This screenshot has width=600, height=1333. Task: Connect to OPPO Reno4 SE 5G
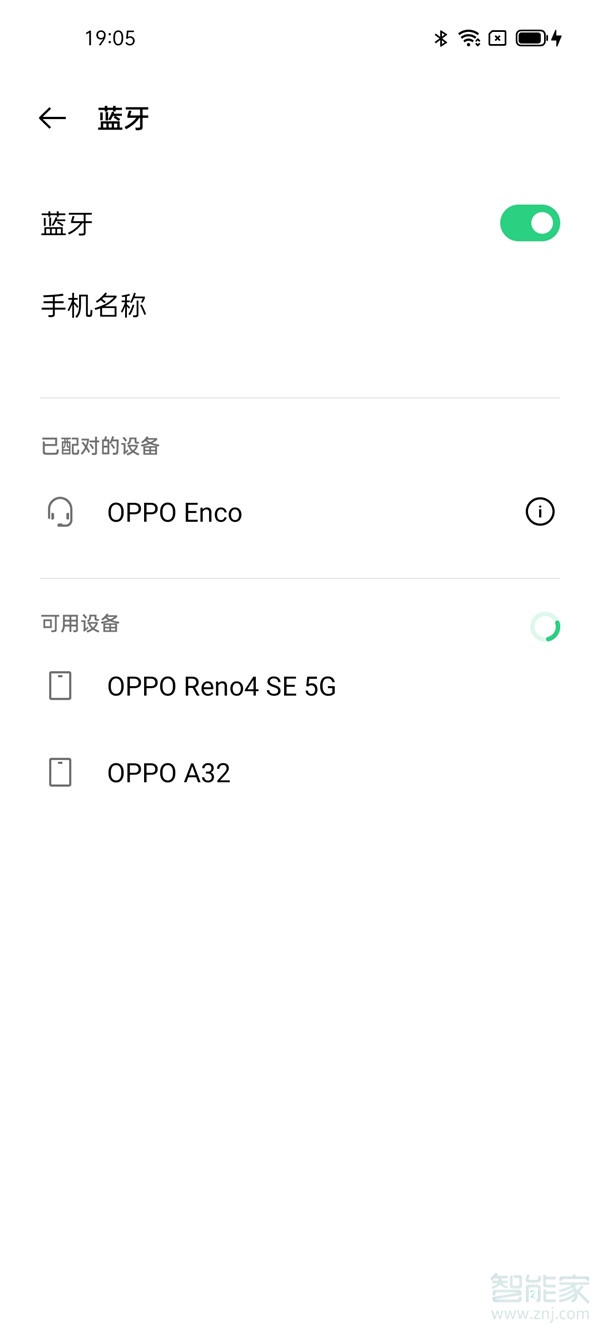click(x=222, y=686)
